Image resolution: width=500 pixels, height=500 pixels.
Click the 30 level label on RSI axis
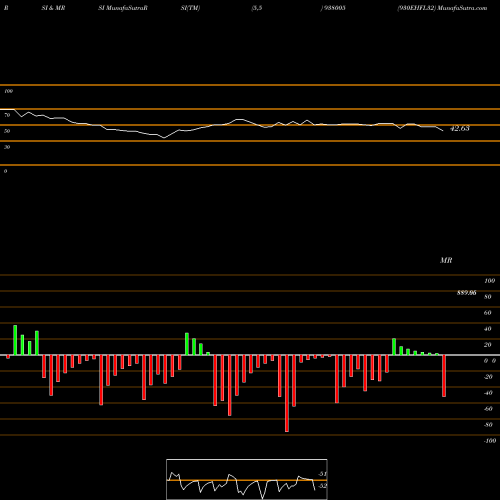pyautogui.click(x=7, y=147)
